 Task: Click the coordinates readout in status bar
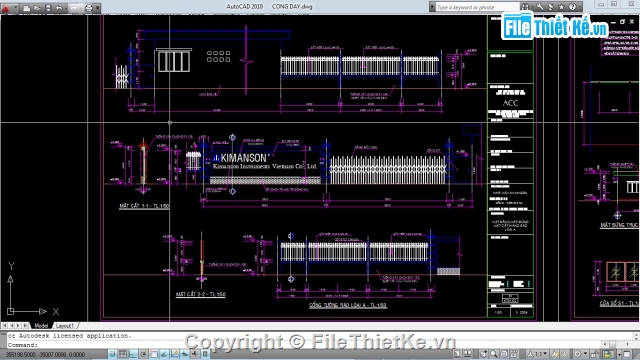pyautogui.click(x=45, y=355)
